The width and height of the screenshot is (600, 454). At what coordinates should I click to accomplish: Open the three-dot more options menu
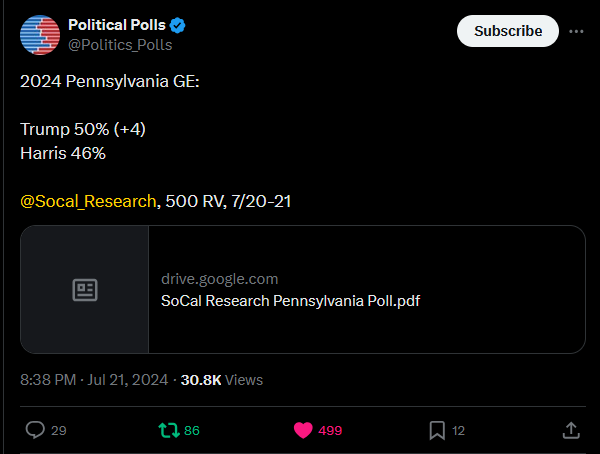(576, 31)
